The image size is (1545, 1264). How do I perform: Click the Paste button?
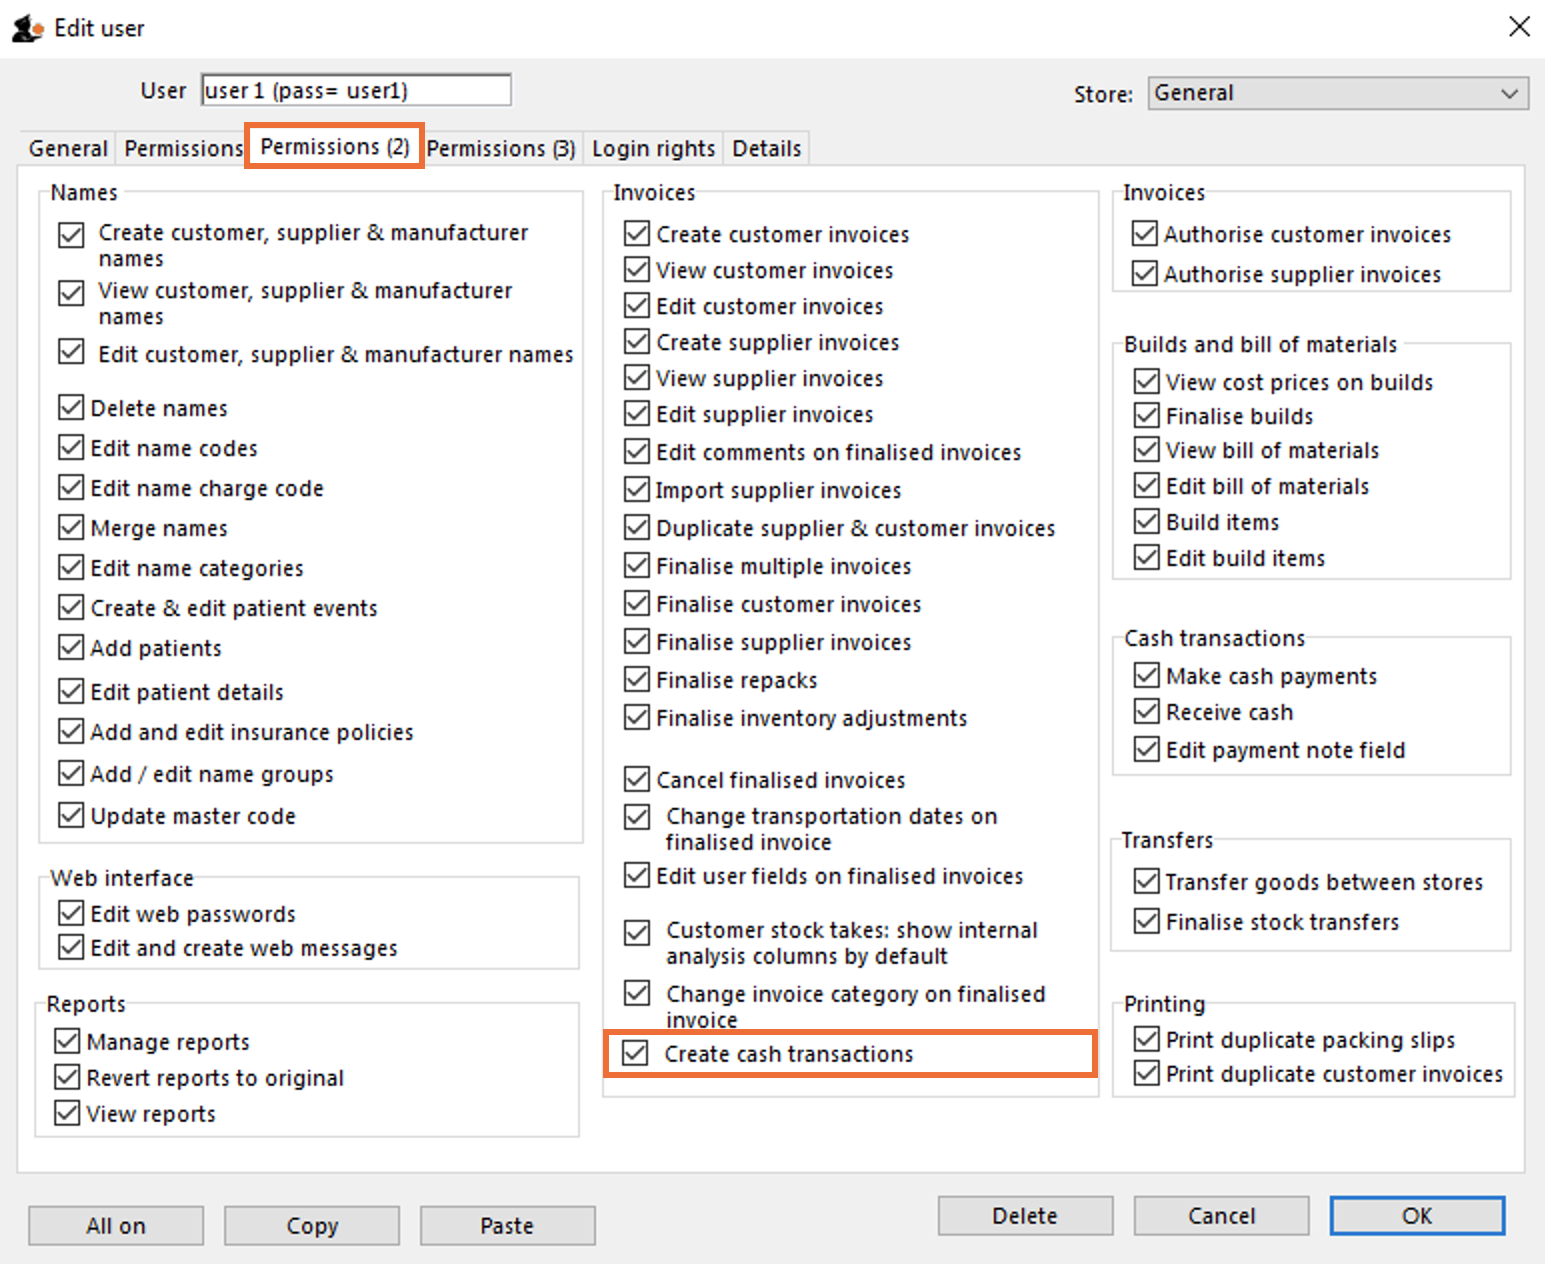click(508, 1225)
